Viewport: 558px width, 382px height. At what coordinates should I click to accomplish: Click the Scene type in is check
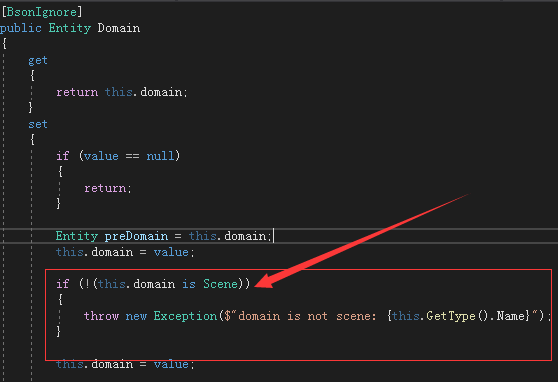click(220, 284)
